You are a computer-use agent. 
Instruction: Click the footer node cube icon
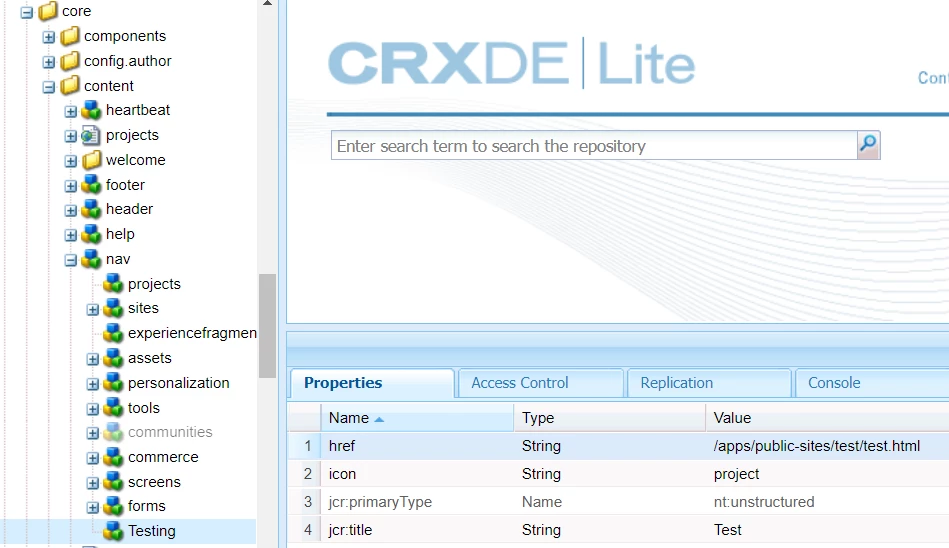[x=91, y=185]
